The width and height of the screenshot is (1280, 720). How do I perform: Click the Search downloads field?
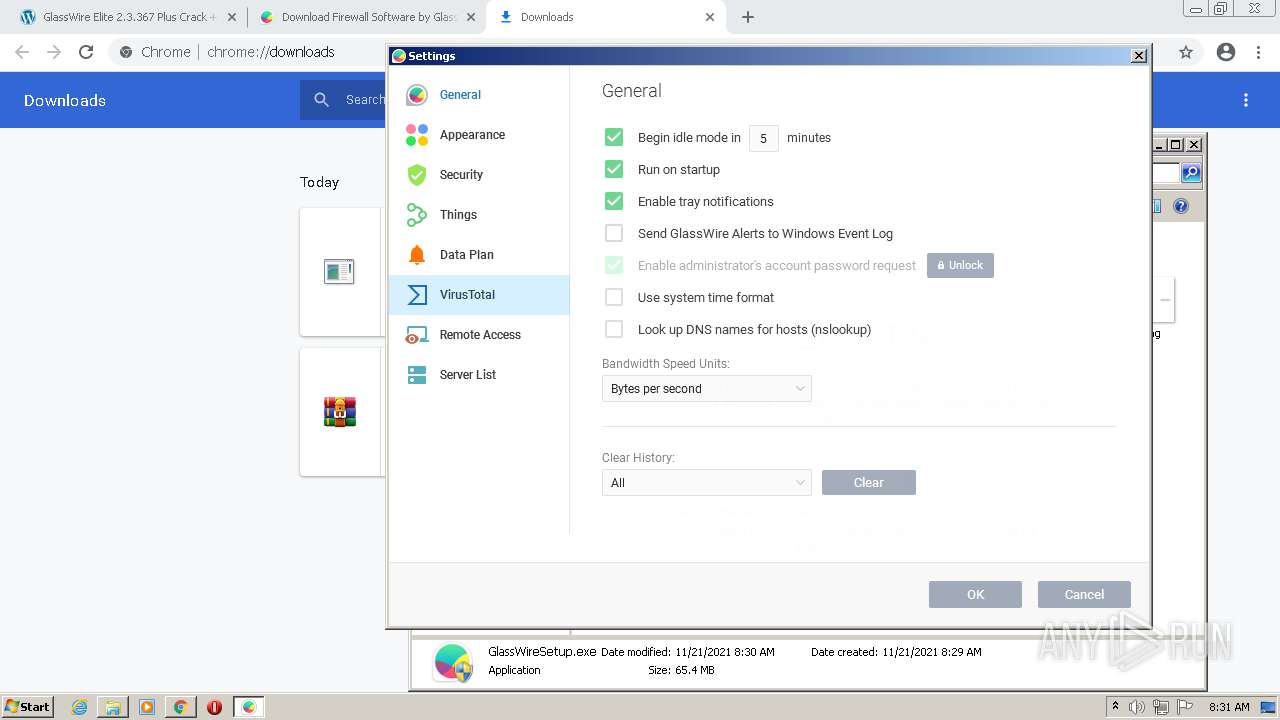tap(365, 100)
